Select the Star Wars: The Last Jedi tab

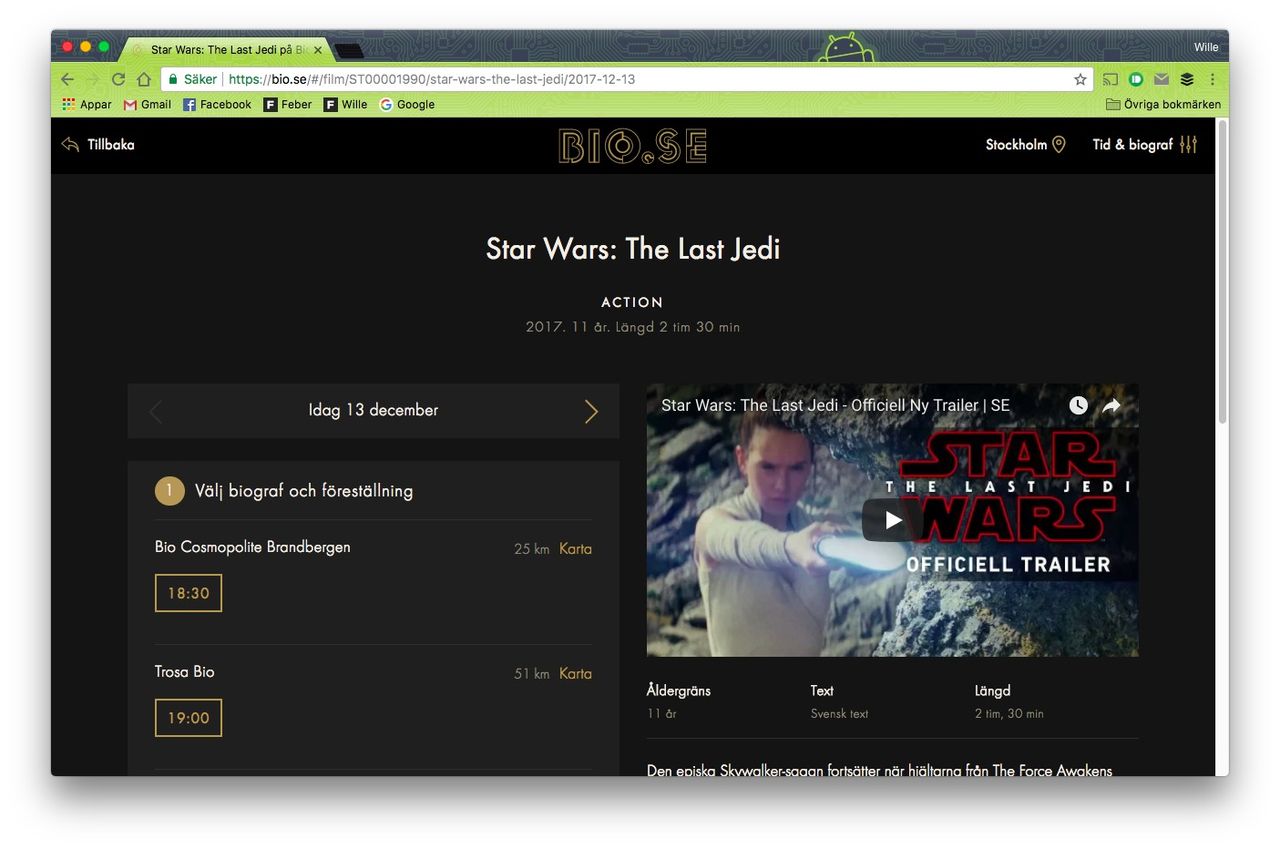tap(228, 49)
